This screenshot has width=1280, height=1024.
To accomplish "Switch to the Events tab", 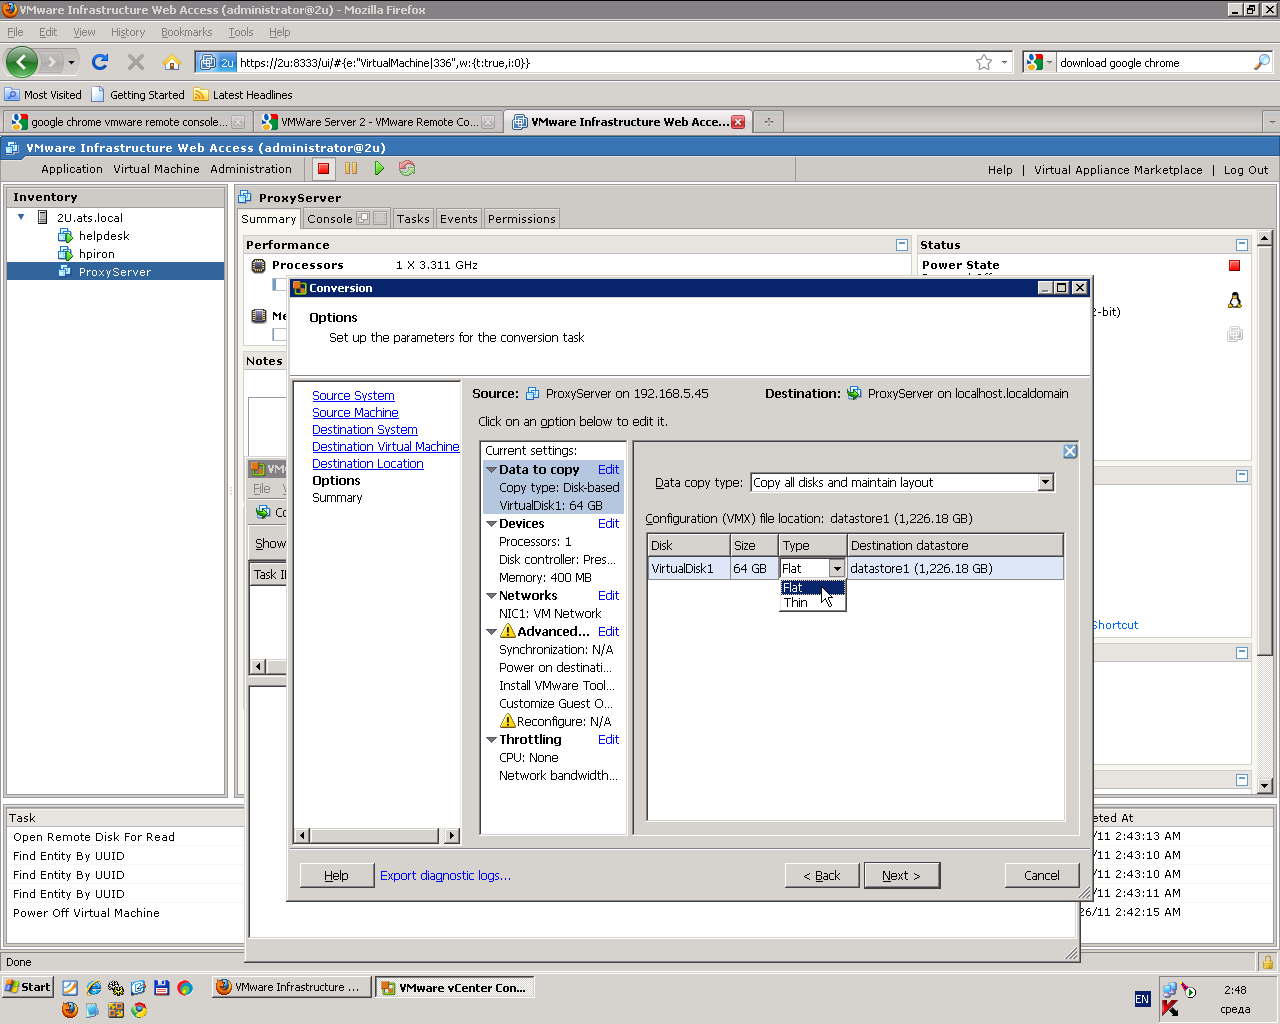I will (x=459, y=219).
